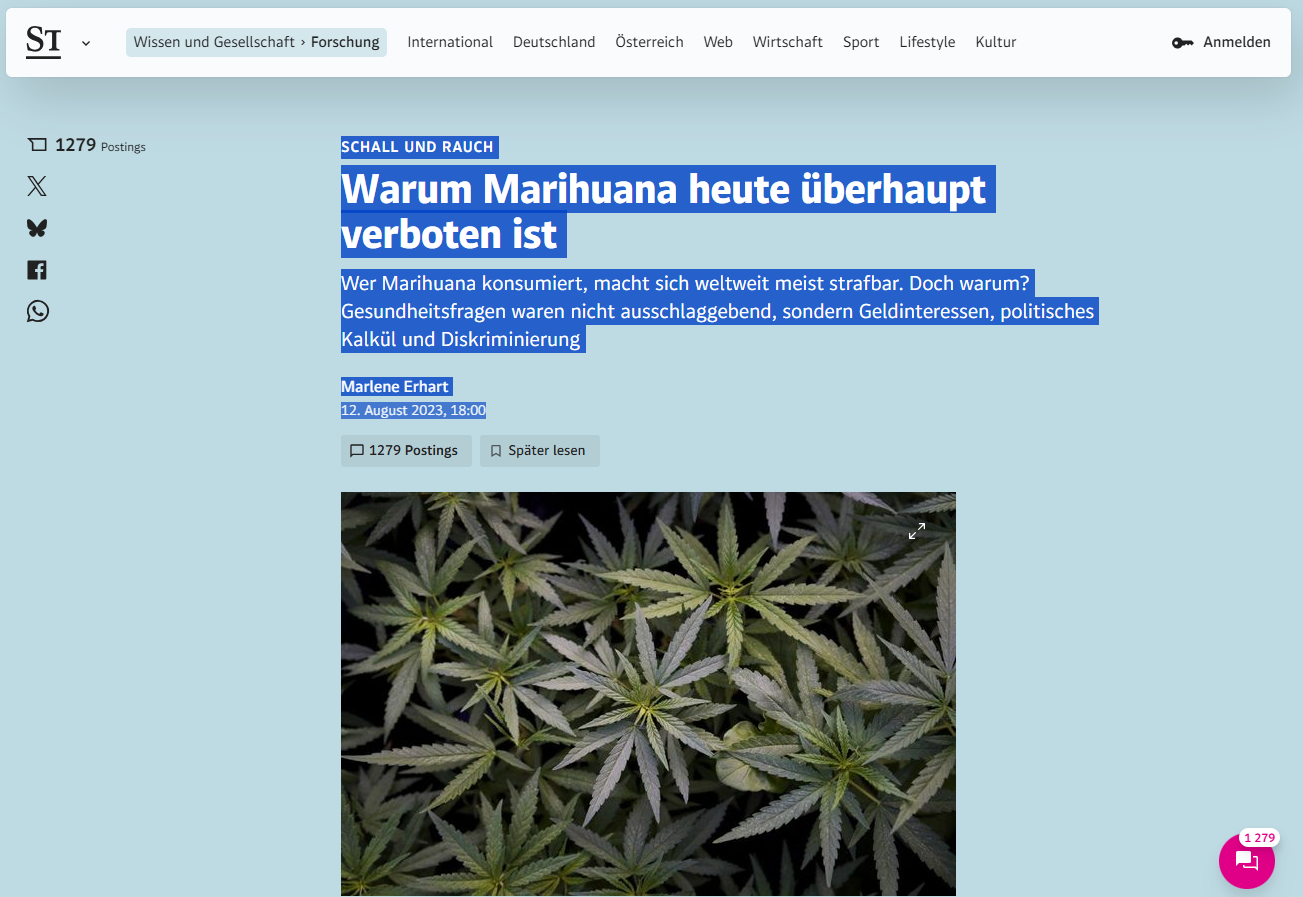
Task: Click the 1279 Postings button below the date
Action: (x=404, y=451)
